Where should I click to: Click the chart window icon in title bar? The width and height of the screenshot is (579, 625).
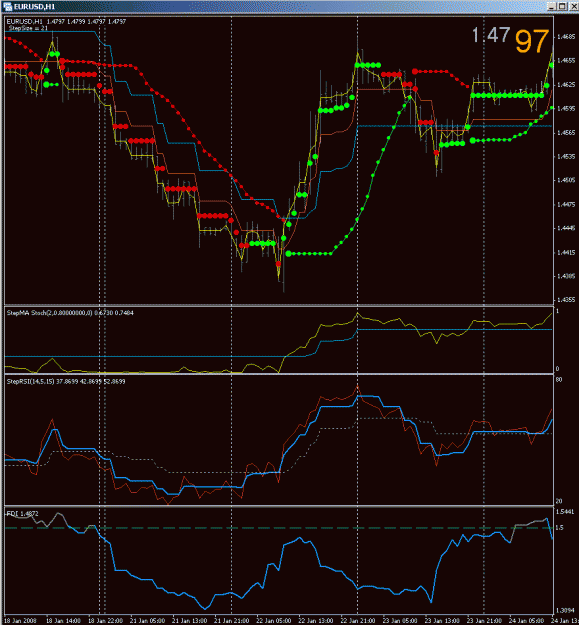point(7,6)
